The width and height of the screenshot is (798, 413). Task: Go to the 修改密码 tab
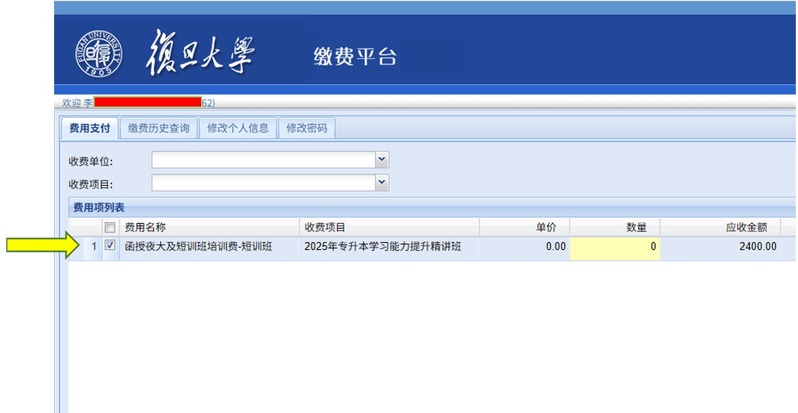pyautogui.click(x=305, y=128)
